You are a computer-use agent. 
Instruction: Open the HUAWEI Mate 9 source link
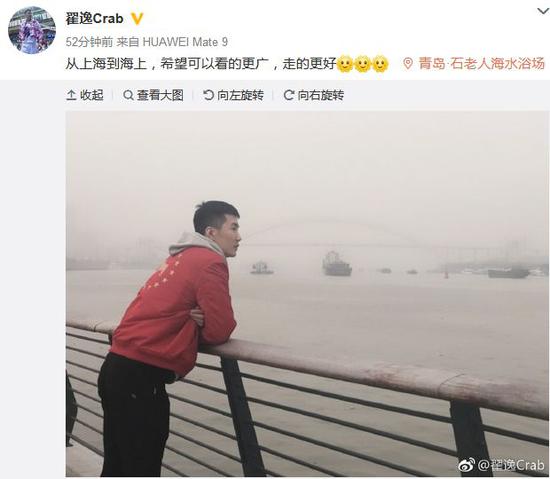[185, 42]
